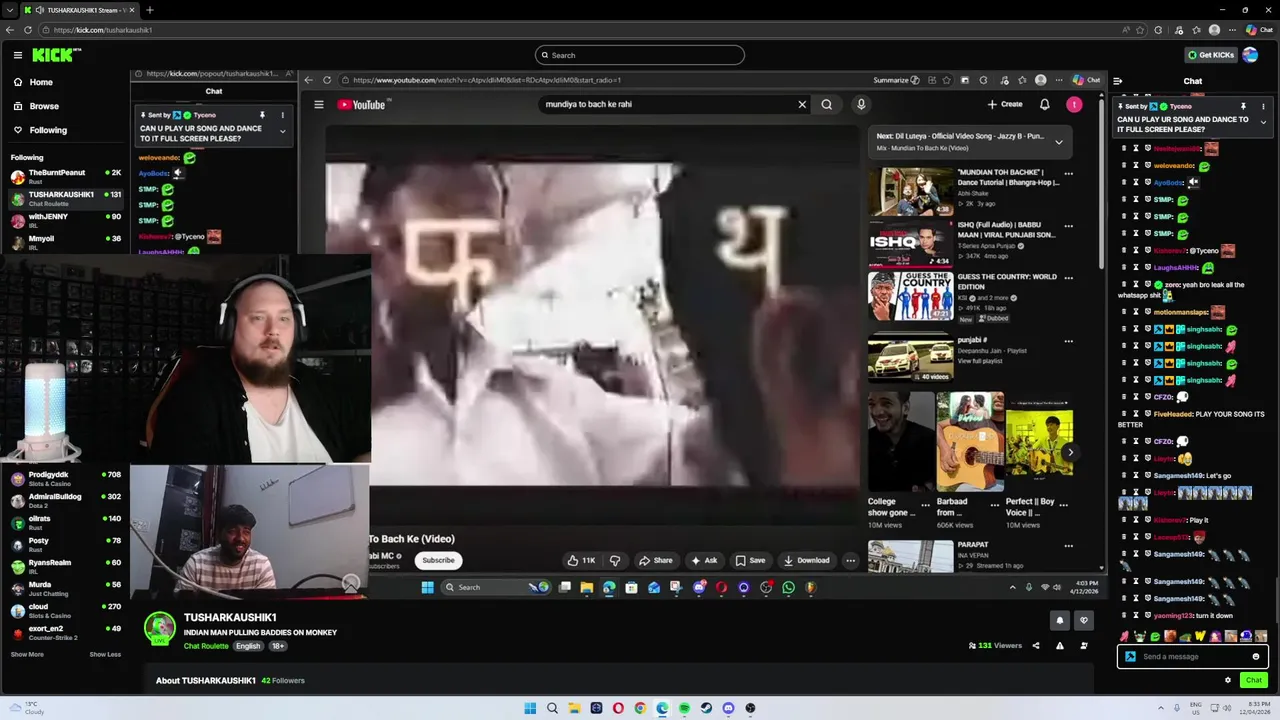Open MUNDIAN TOH BACHKE dance tutorial thumbnail
The image size is (1280, 720).
click(910, 191)
